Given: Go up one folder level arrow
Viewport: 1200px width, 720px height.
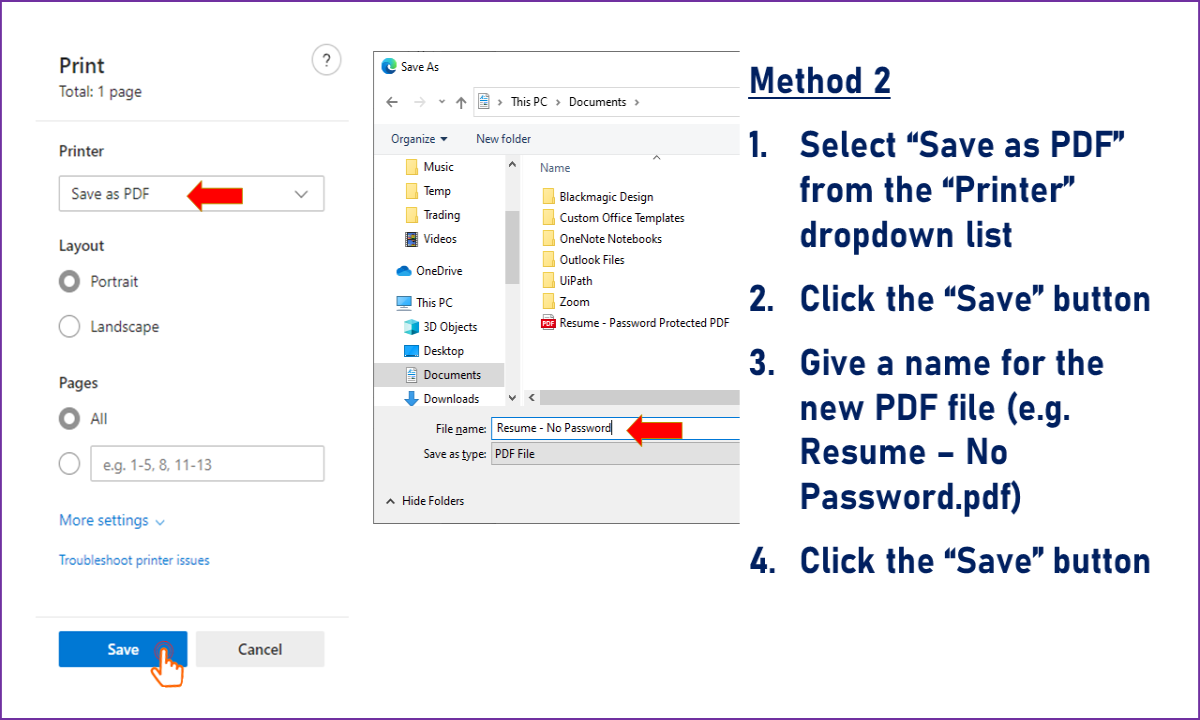Looking at the screenshot, I should [461, 102].
